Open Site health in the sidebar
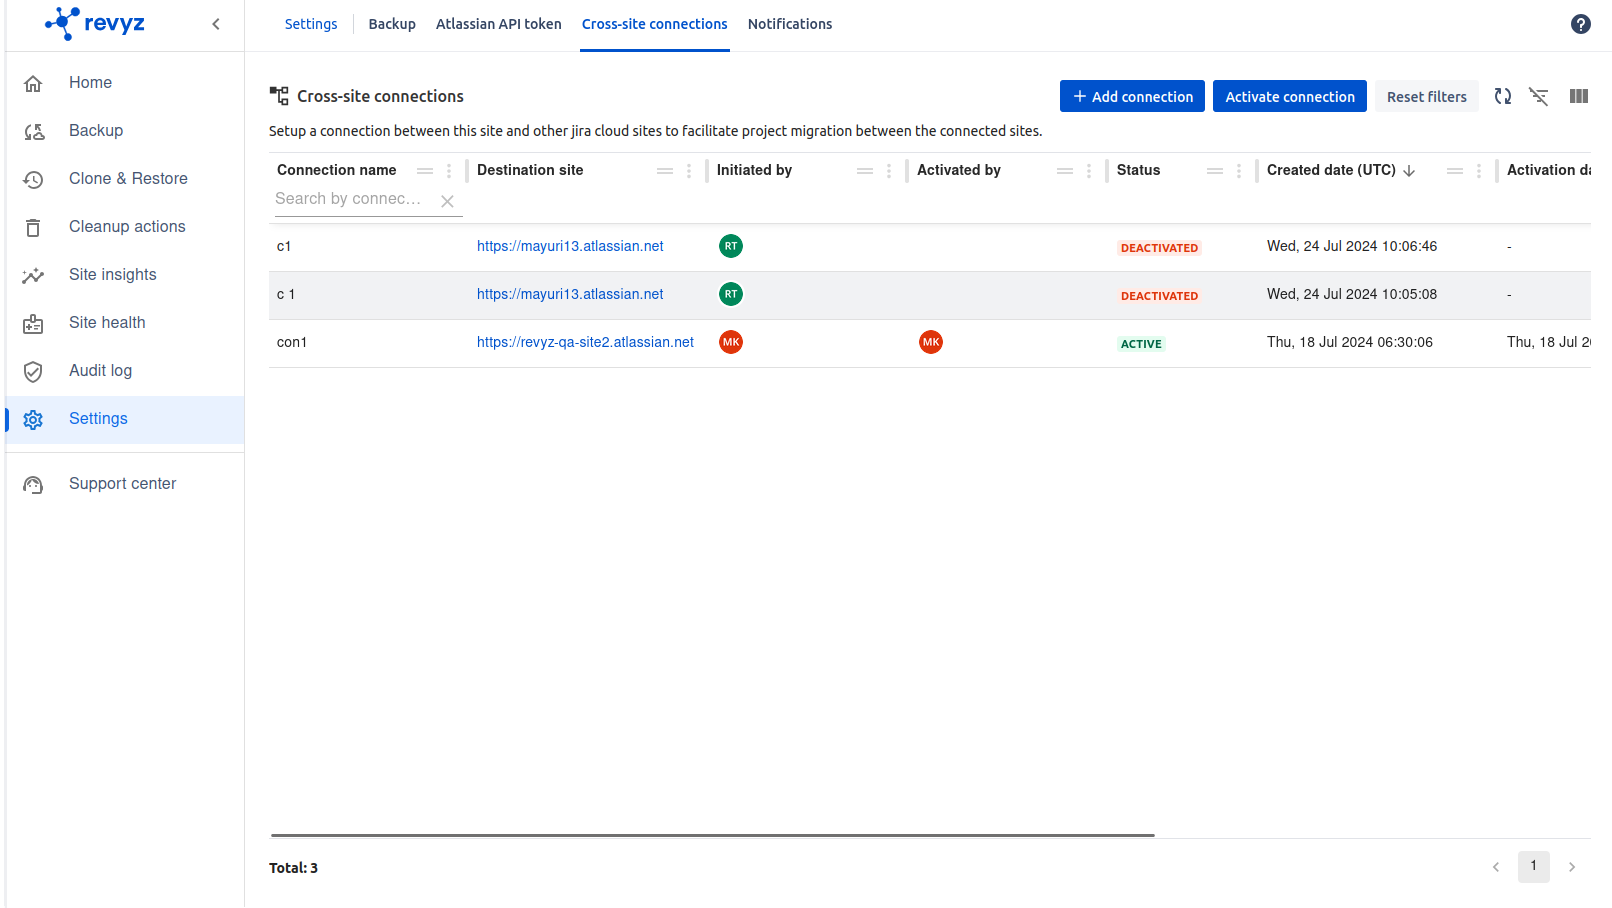 pos(107,322)
